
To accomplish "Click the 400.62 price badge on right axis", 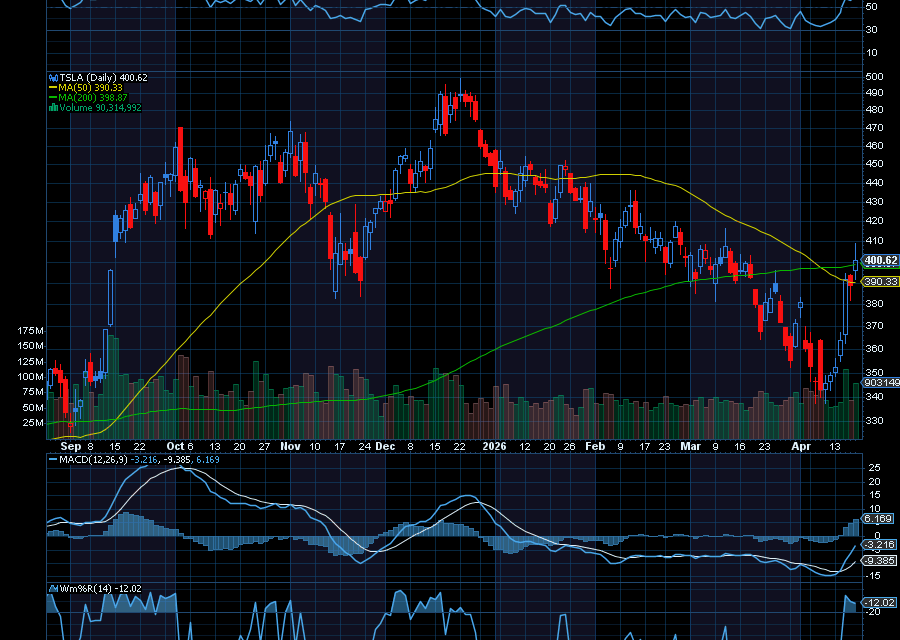I will [x=879, y=261].
